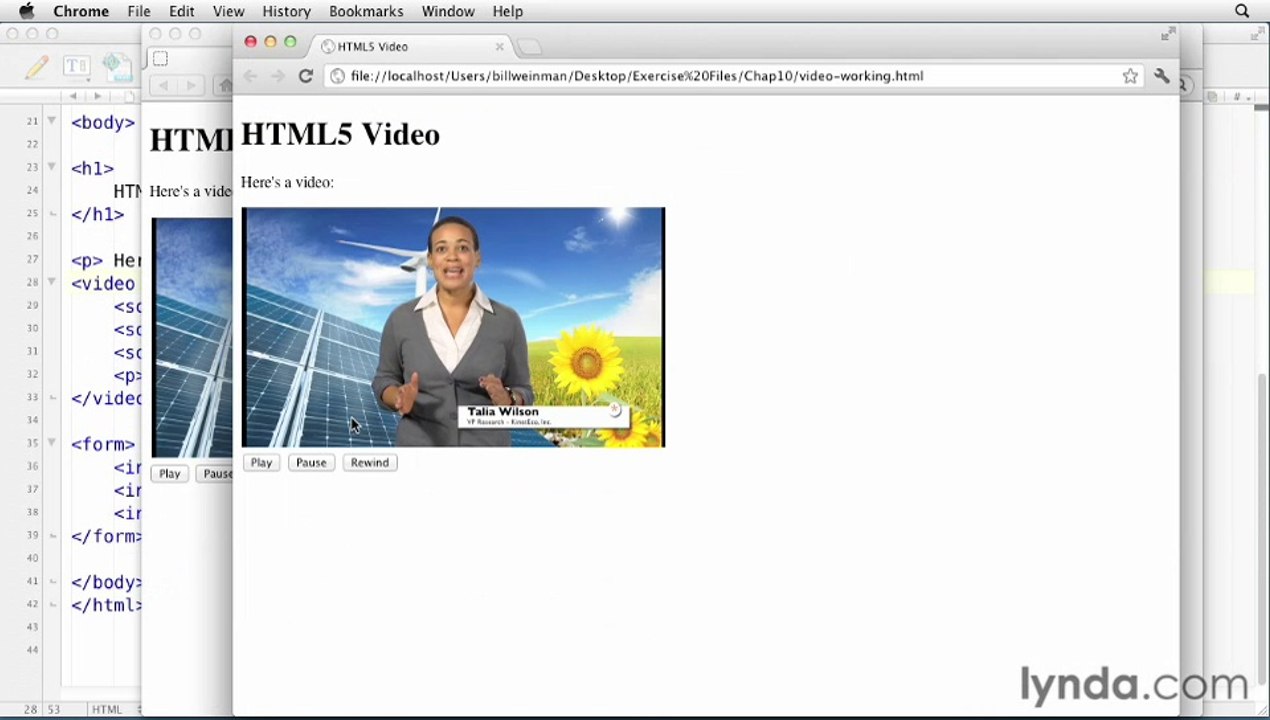
Task: Open the Window menu
Action: pos(448,11)
